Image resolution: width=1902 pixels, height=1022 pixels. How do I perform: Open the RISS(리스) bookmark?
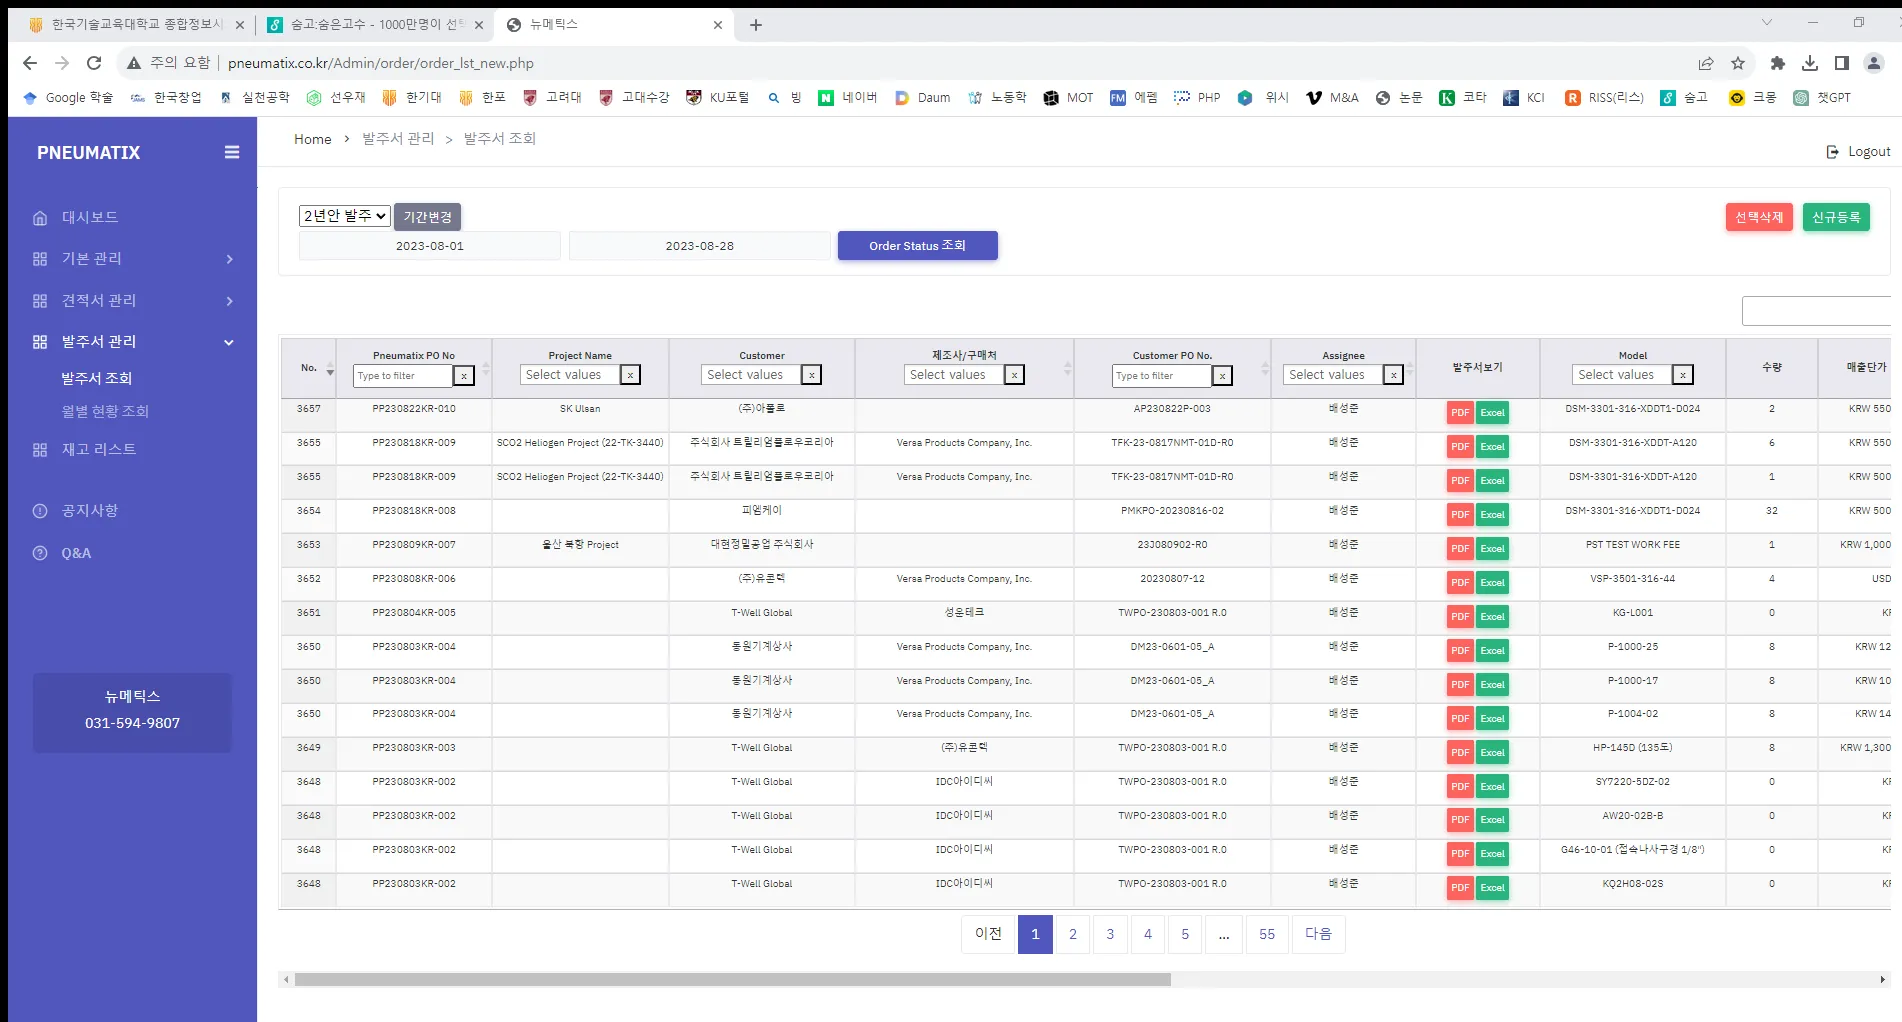click(x=1605, y=97)
